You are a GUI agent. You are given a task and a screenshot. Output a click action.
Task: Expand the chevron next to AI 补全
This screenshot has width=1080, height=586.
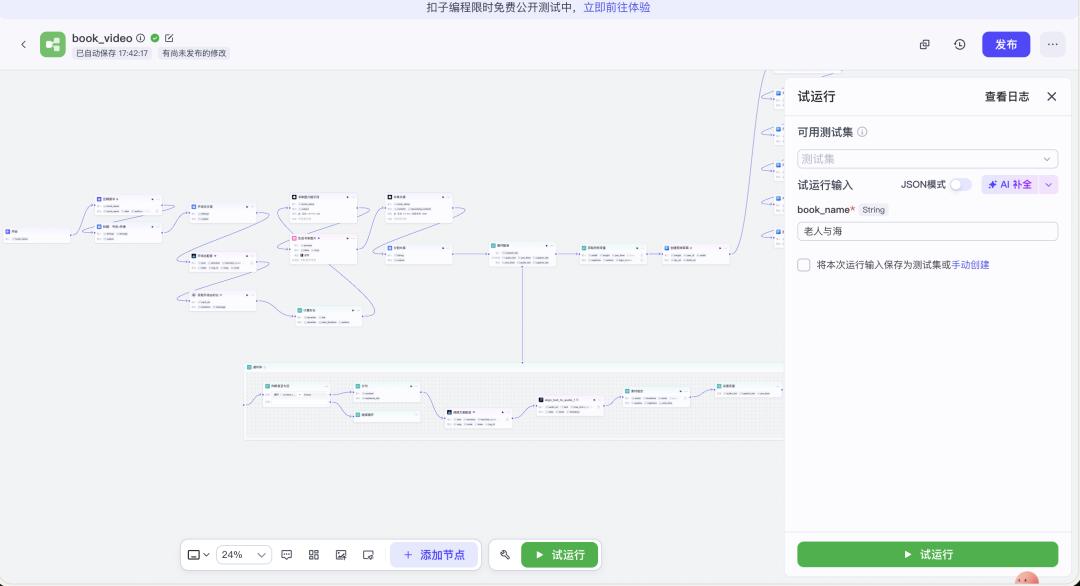click(x=1047, y=184)
